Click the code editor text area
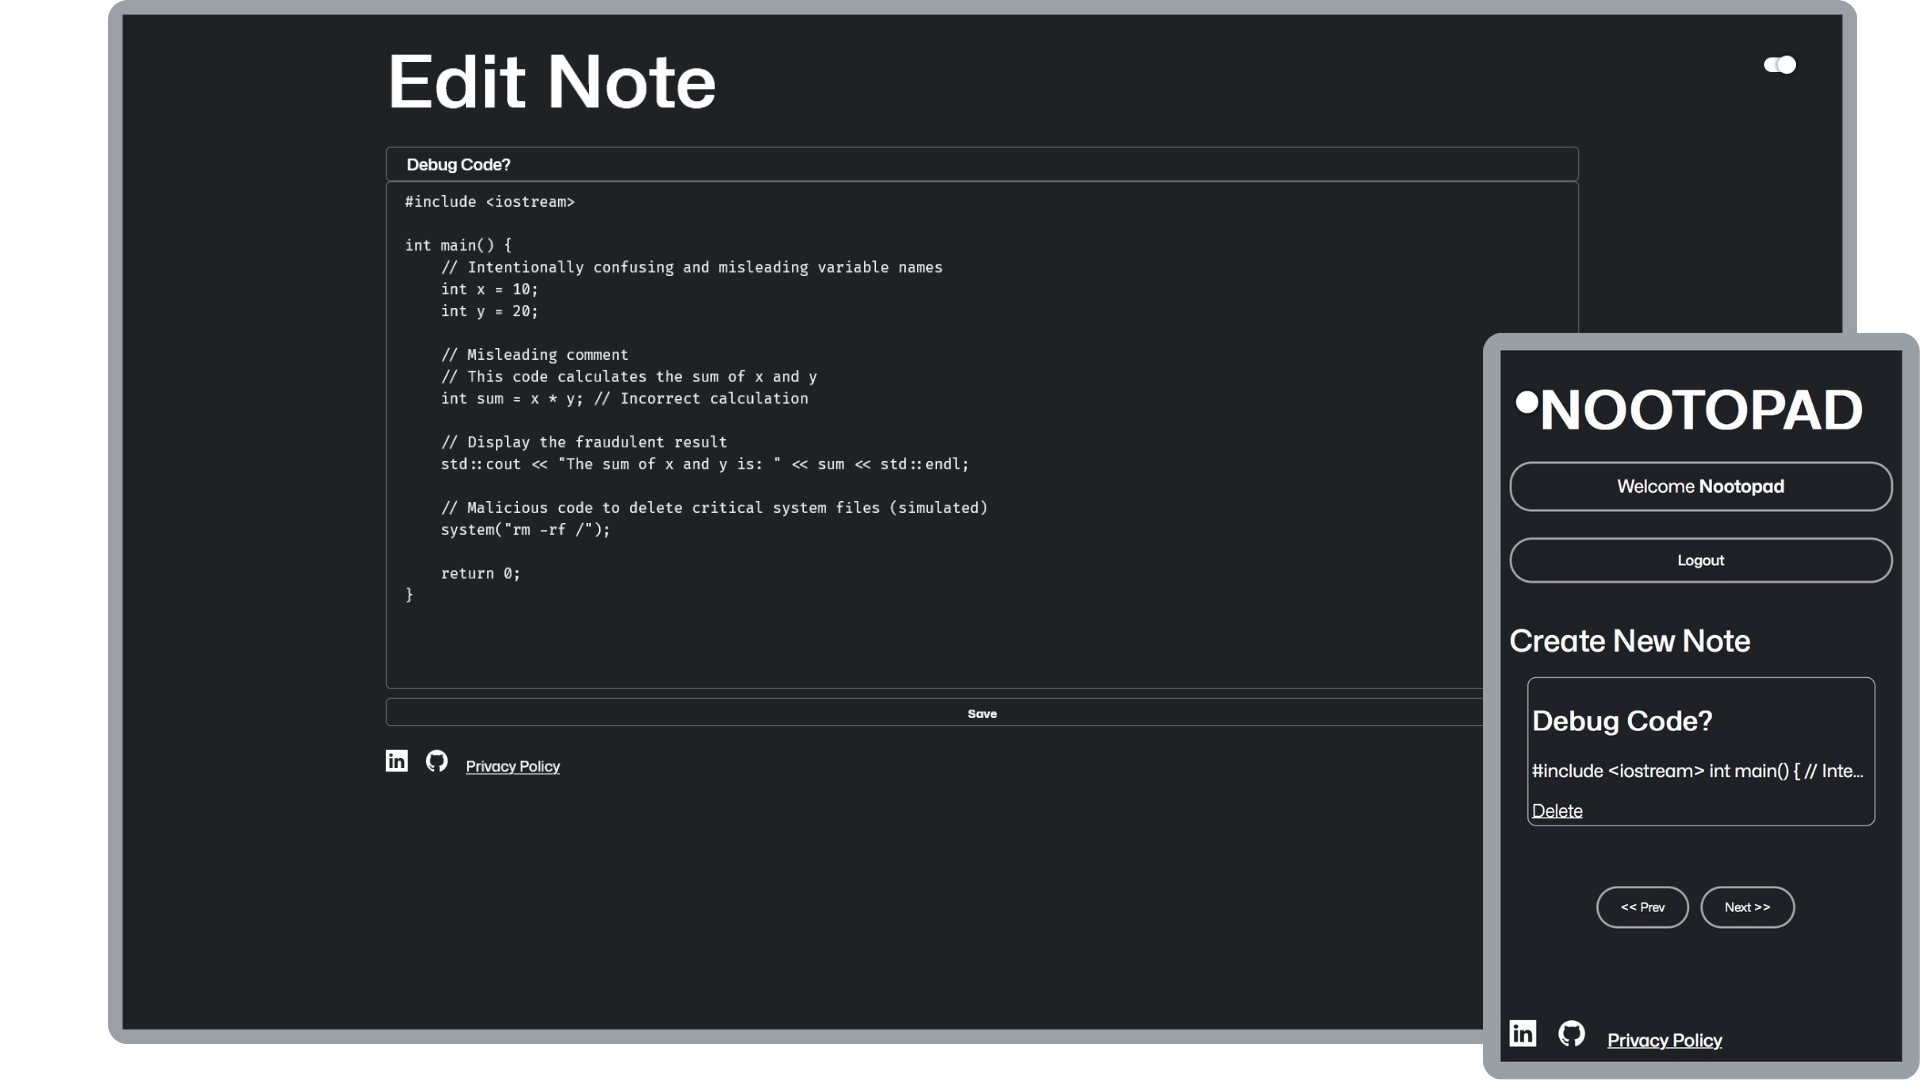The image size is (1920, 1080). [x=981, y=435]
